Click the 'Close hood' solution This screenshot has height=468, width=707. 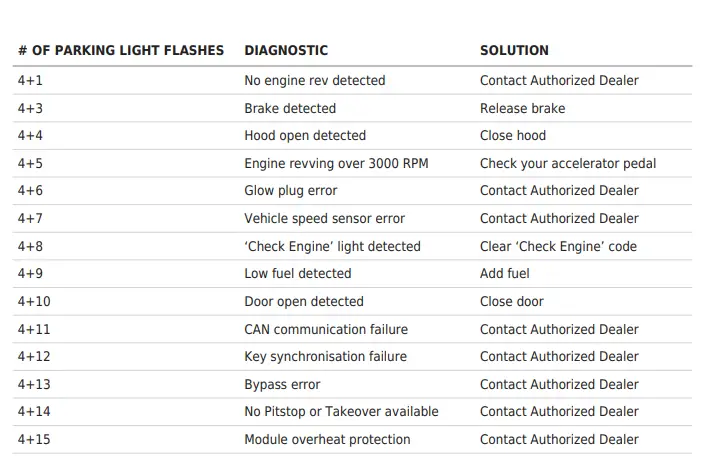click(513, 135)
